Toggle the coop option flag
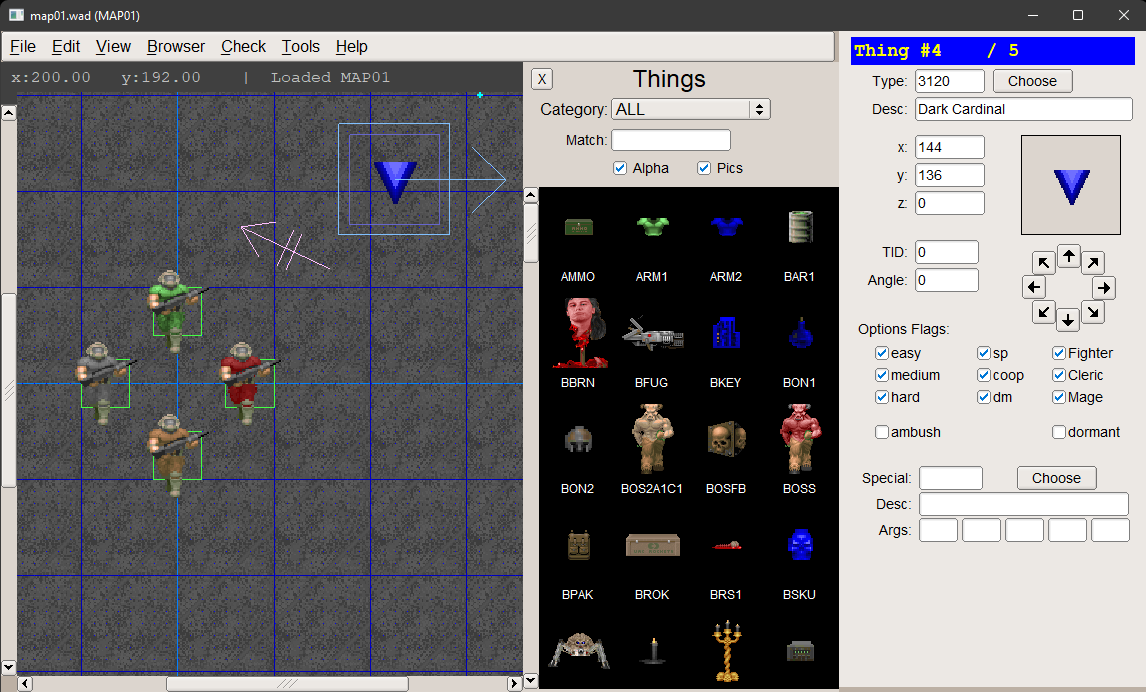Viewport: 1146px width, 692px height. (984, 375)
